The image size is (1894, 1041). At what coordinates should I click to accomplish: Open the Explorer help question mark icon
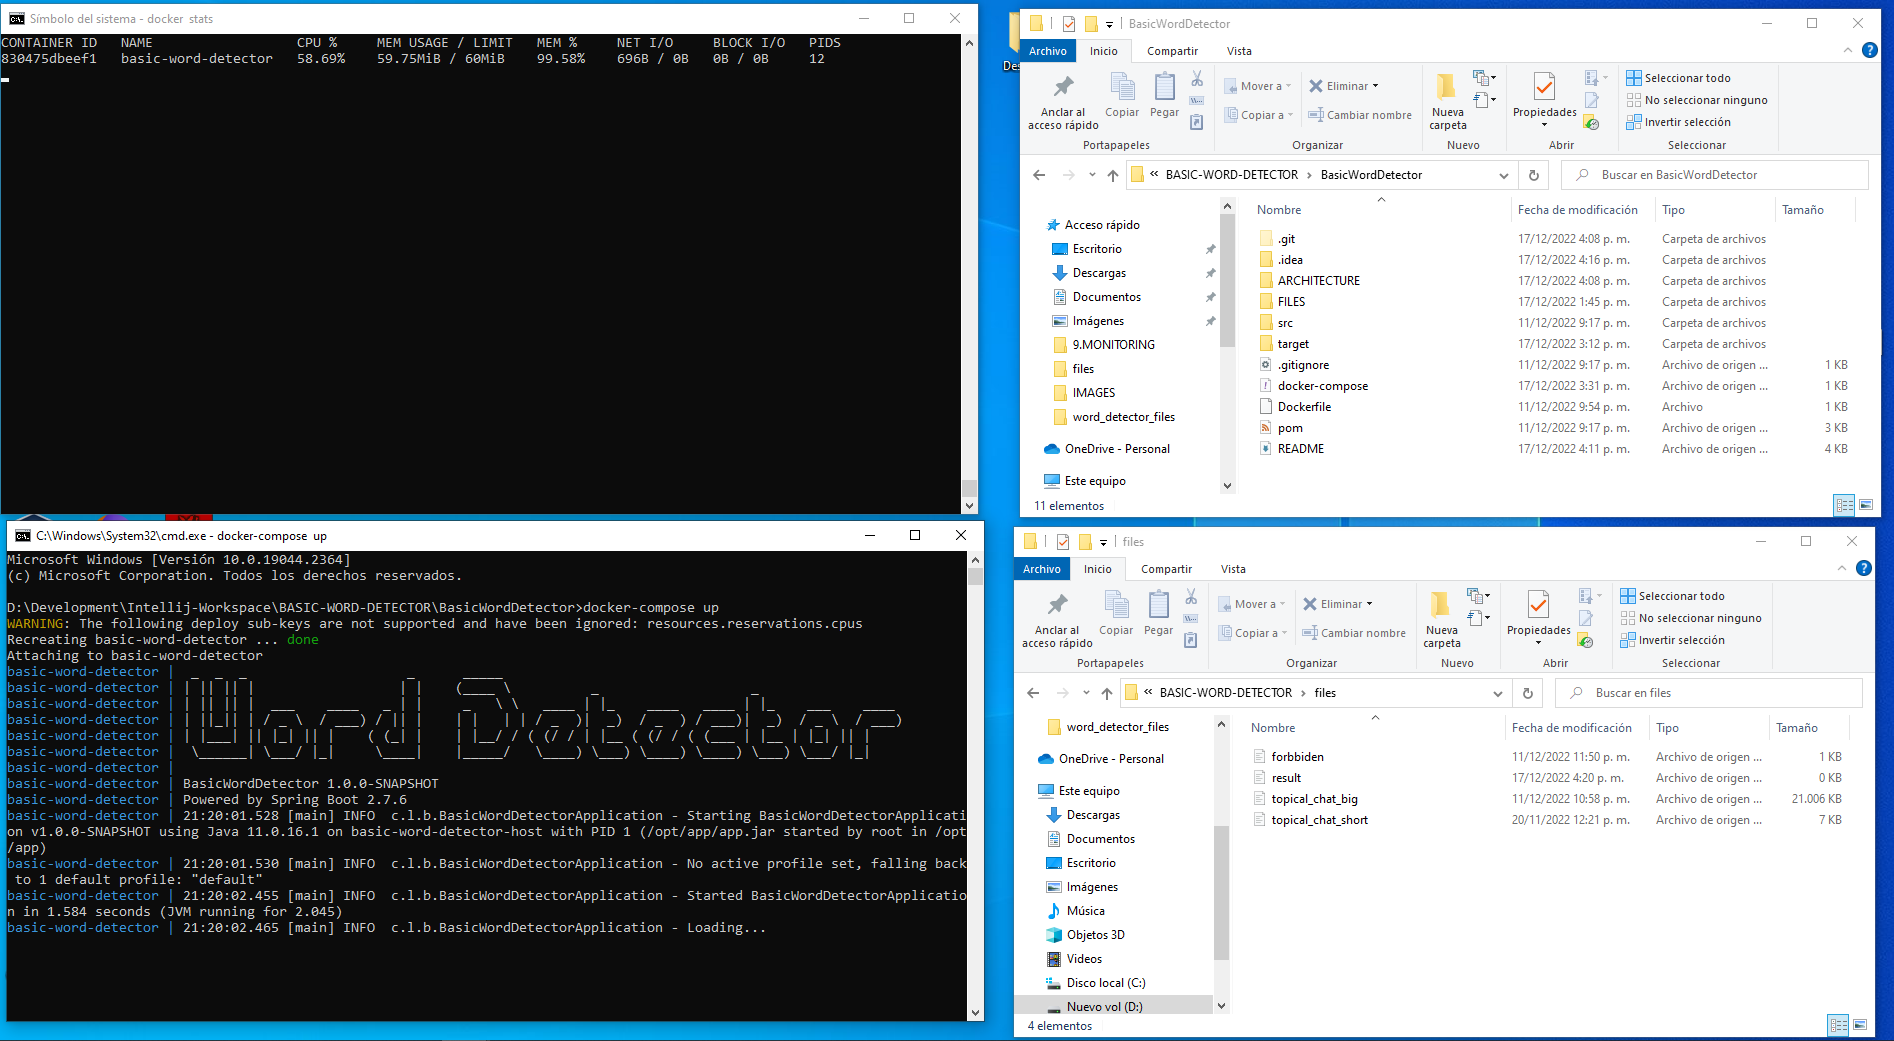click(x=1869, y=50)
